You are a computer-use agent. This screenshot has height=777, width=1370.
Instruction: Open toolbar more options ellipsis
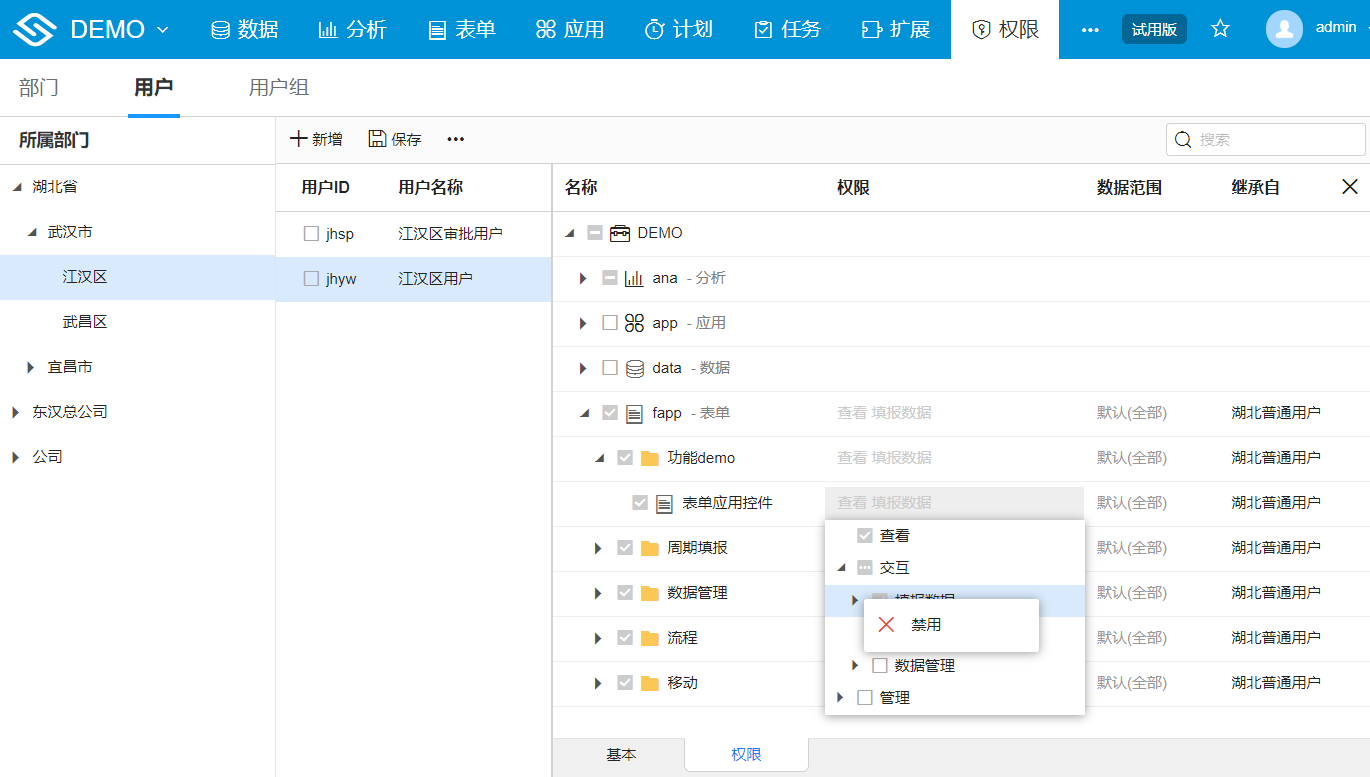coord(455,140)
